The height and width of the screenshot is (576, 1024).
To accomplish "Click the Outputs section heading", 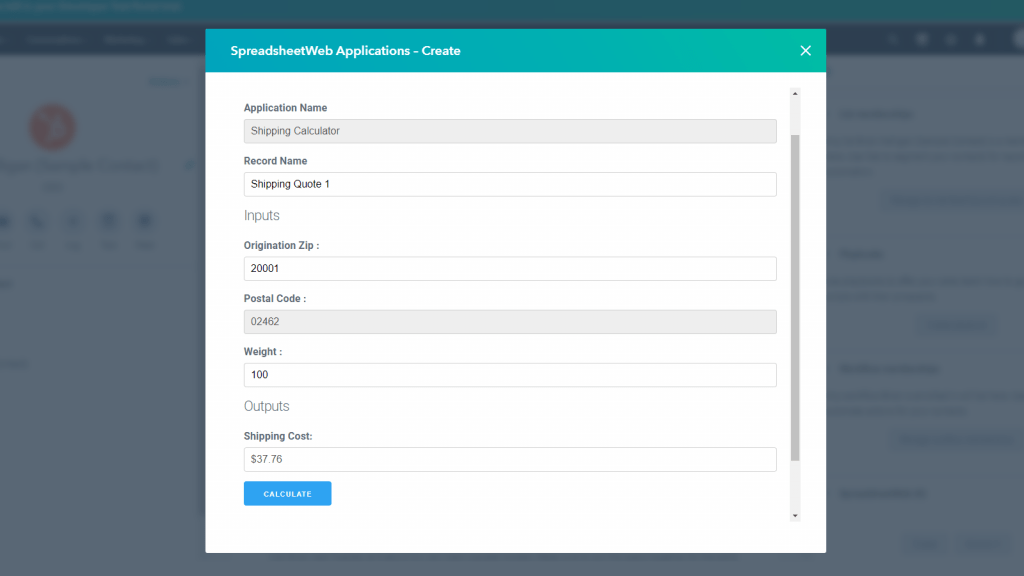I will [266, 406].
